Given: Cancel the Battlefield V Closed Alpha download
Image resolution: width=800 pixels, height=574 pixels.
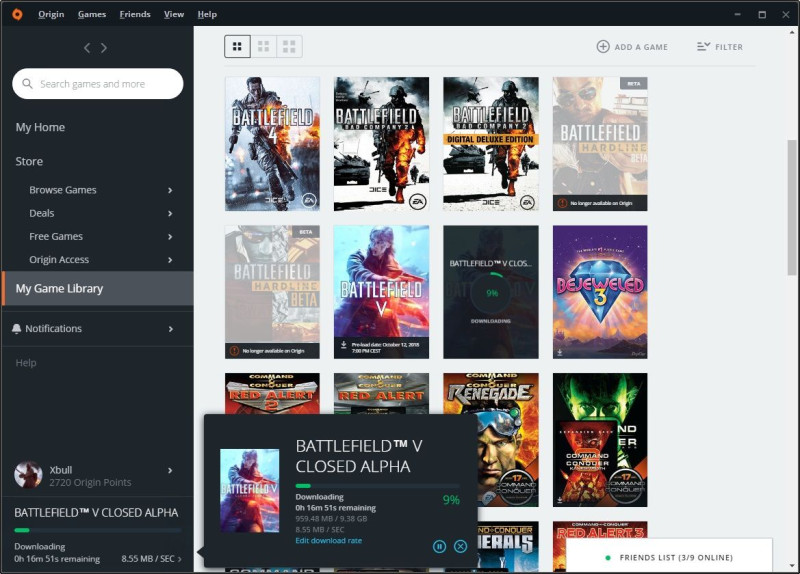Looking at the screenshot, I should 460,546.
